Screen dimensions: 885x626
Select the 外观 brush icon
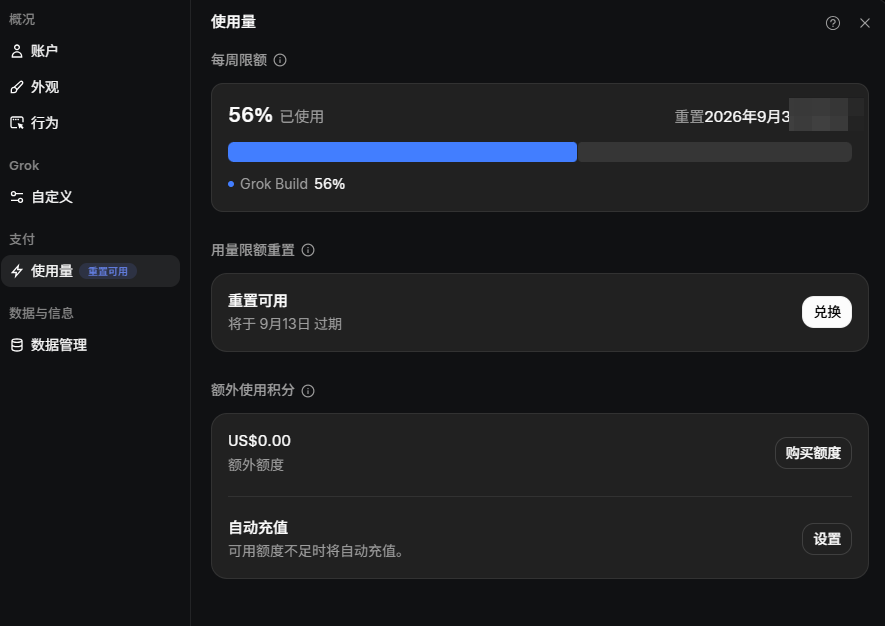tap(17, 87)
